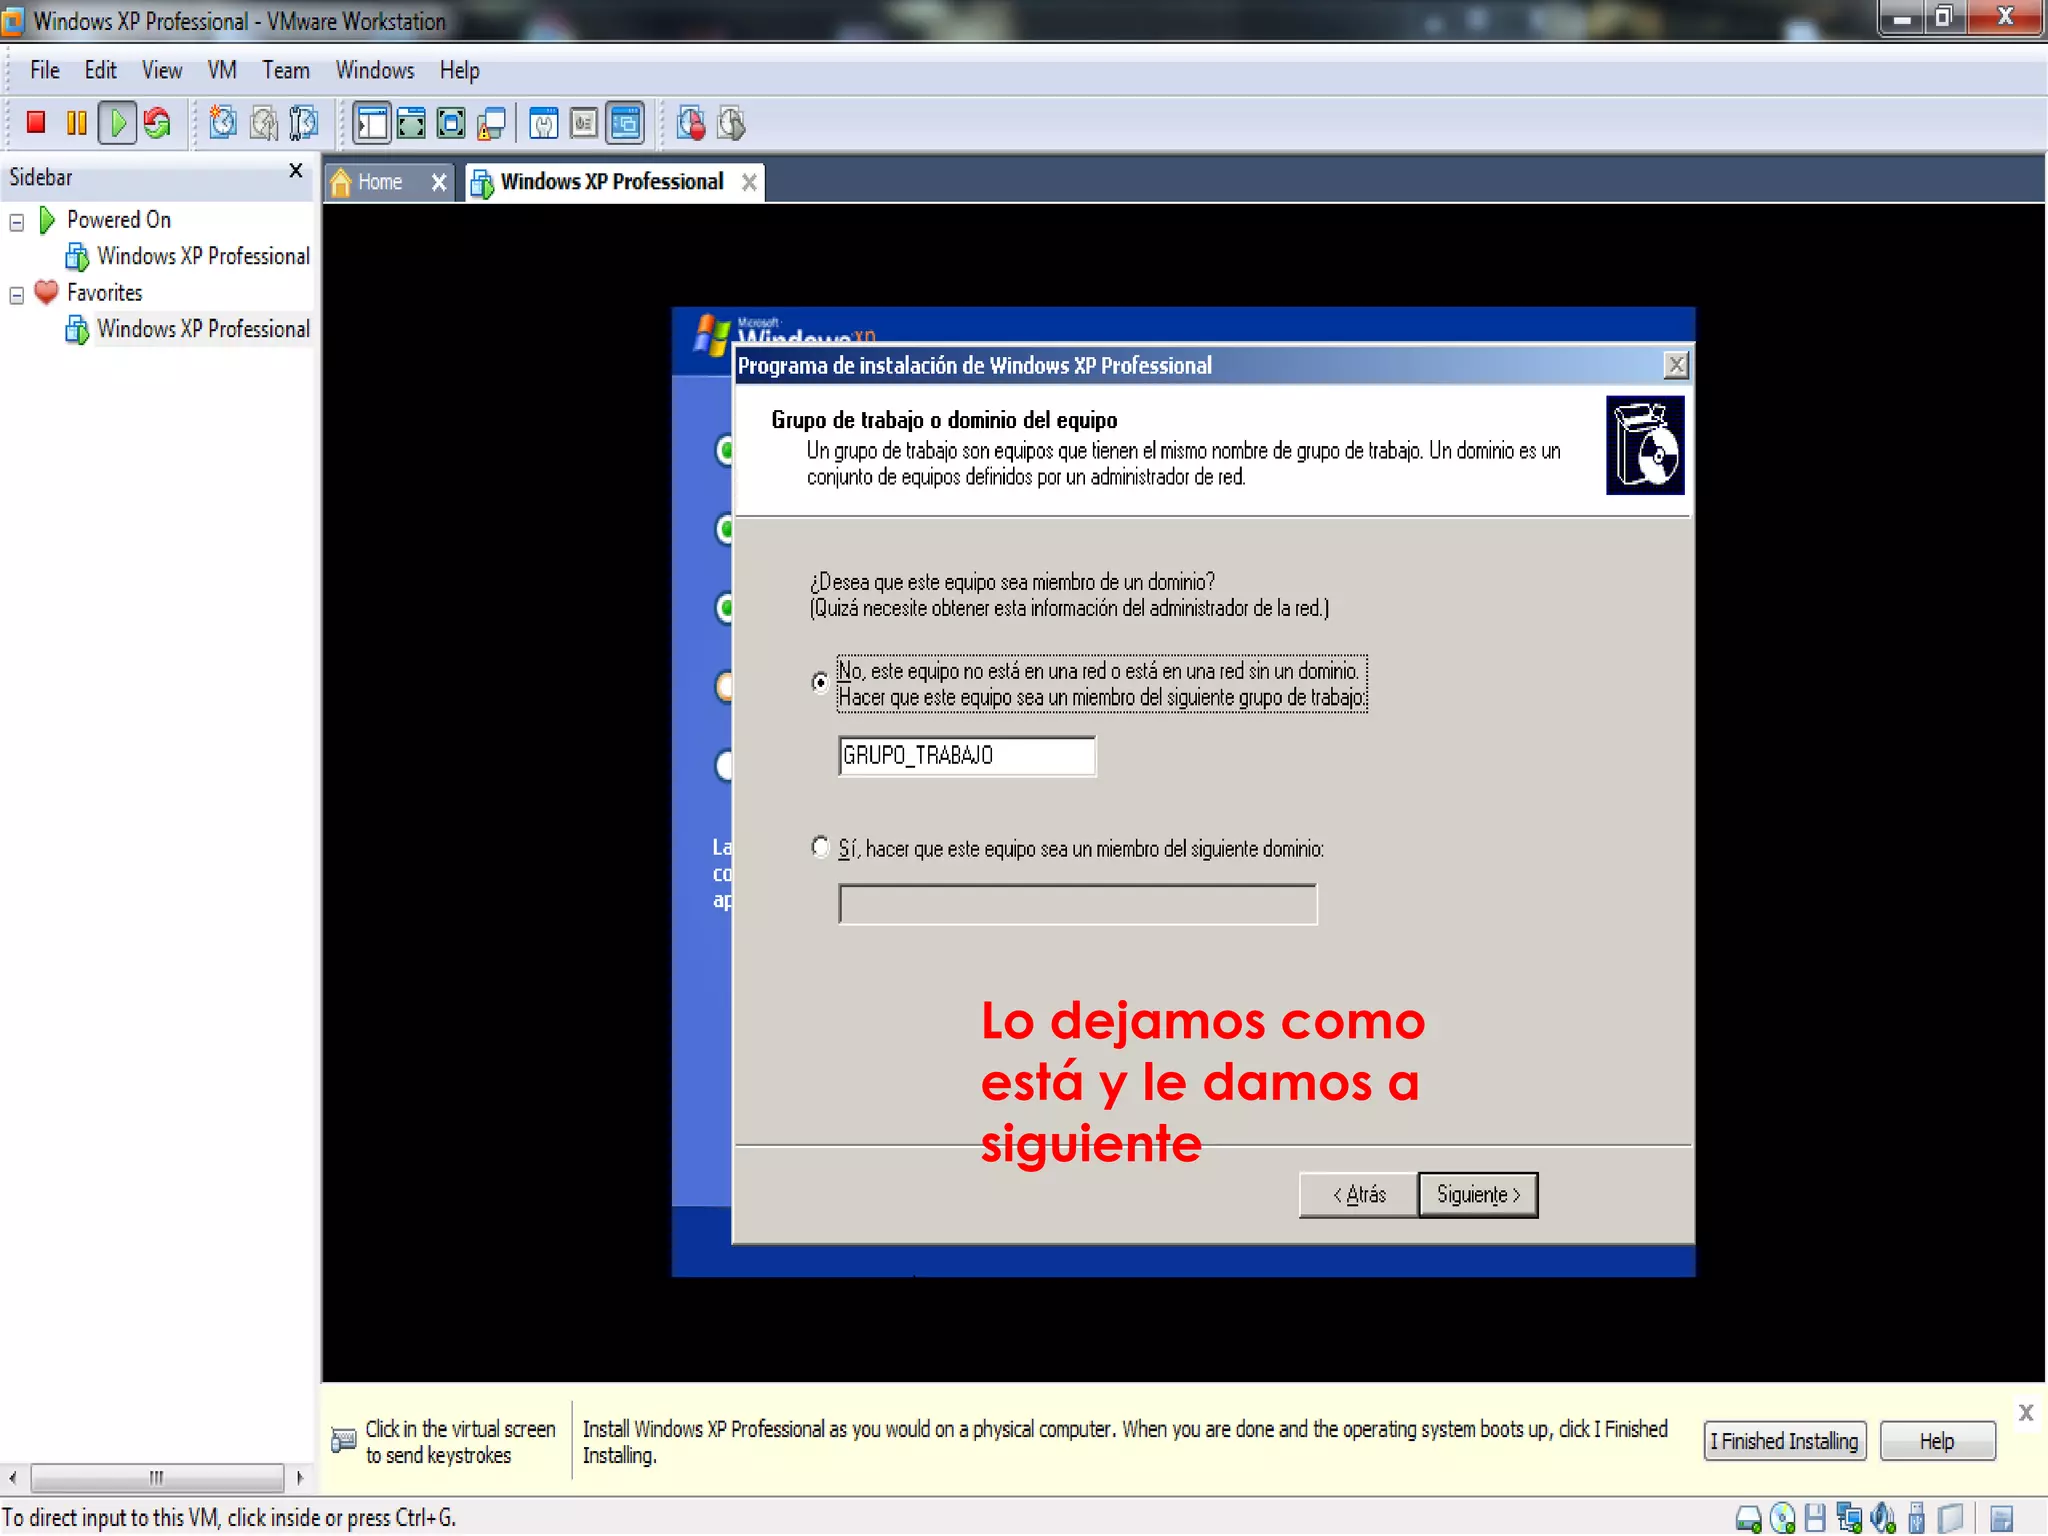Collapse the Powered On tree group
The image size is (2048, 1536).
16,221
